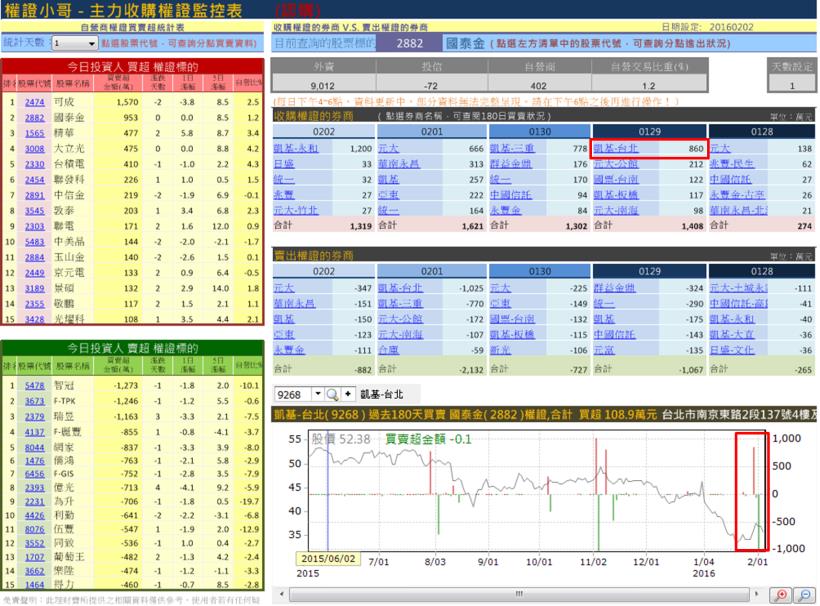
Task: Open stock code 5483 中美晶 link
Action: 35,242
